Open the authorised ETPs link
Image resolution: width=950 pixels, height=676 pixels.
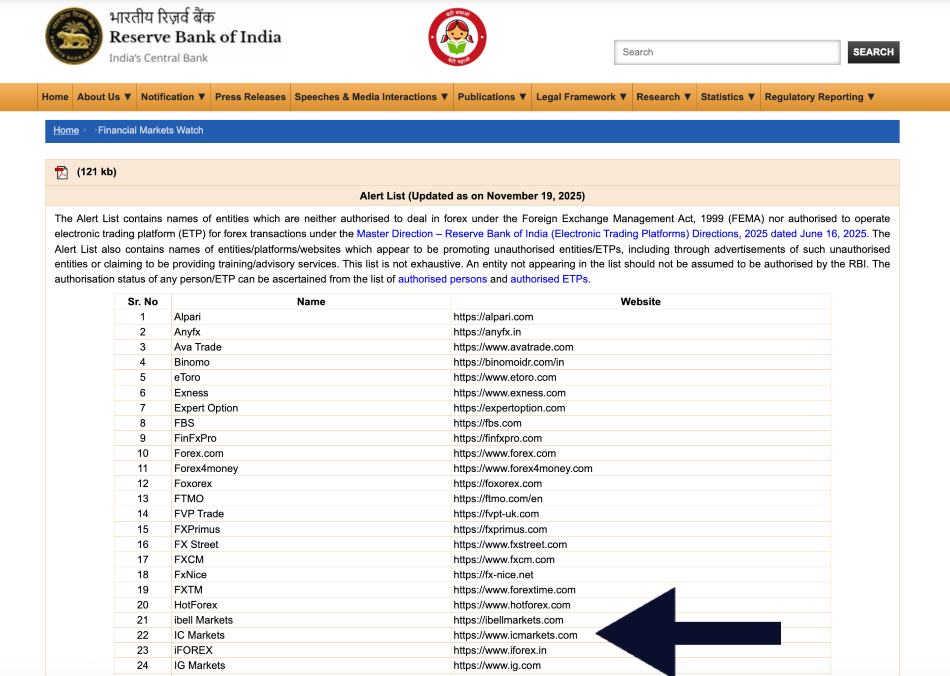549,279
